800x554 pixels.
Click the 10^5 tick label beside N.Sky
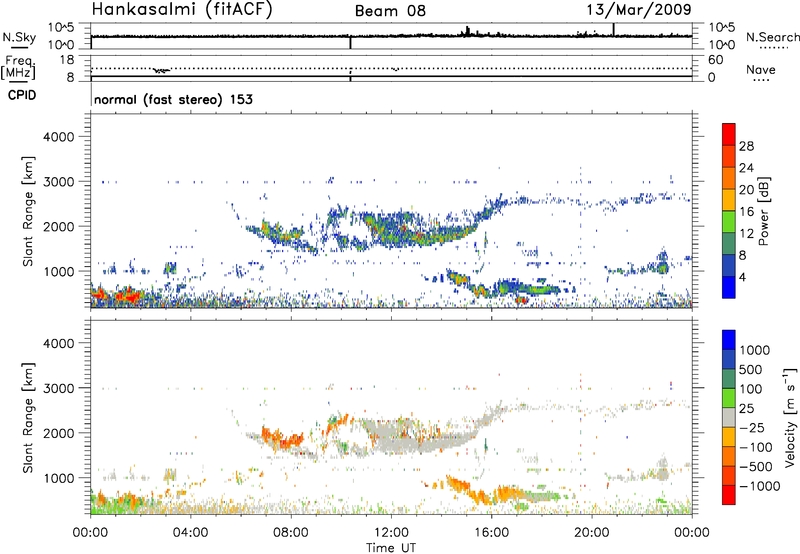(61, 27)
